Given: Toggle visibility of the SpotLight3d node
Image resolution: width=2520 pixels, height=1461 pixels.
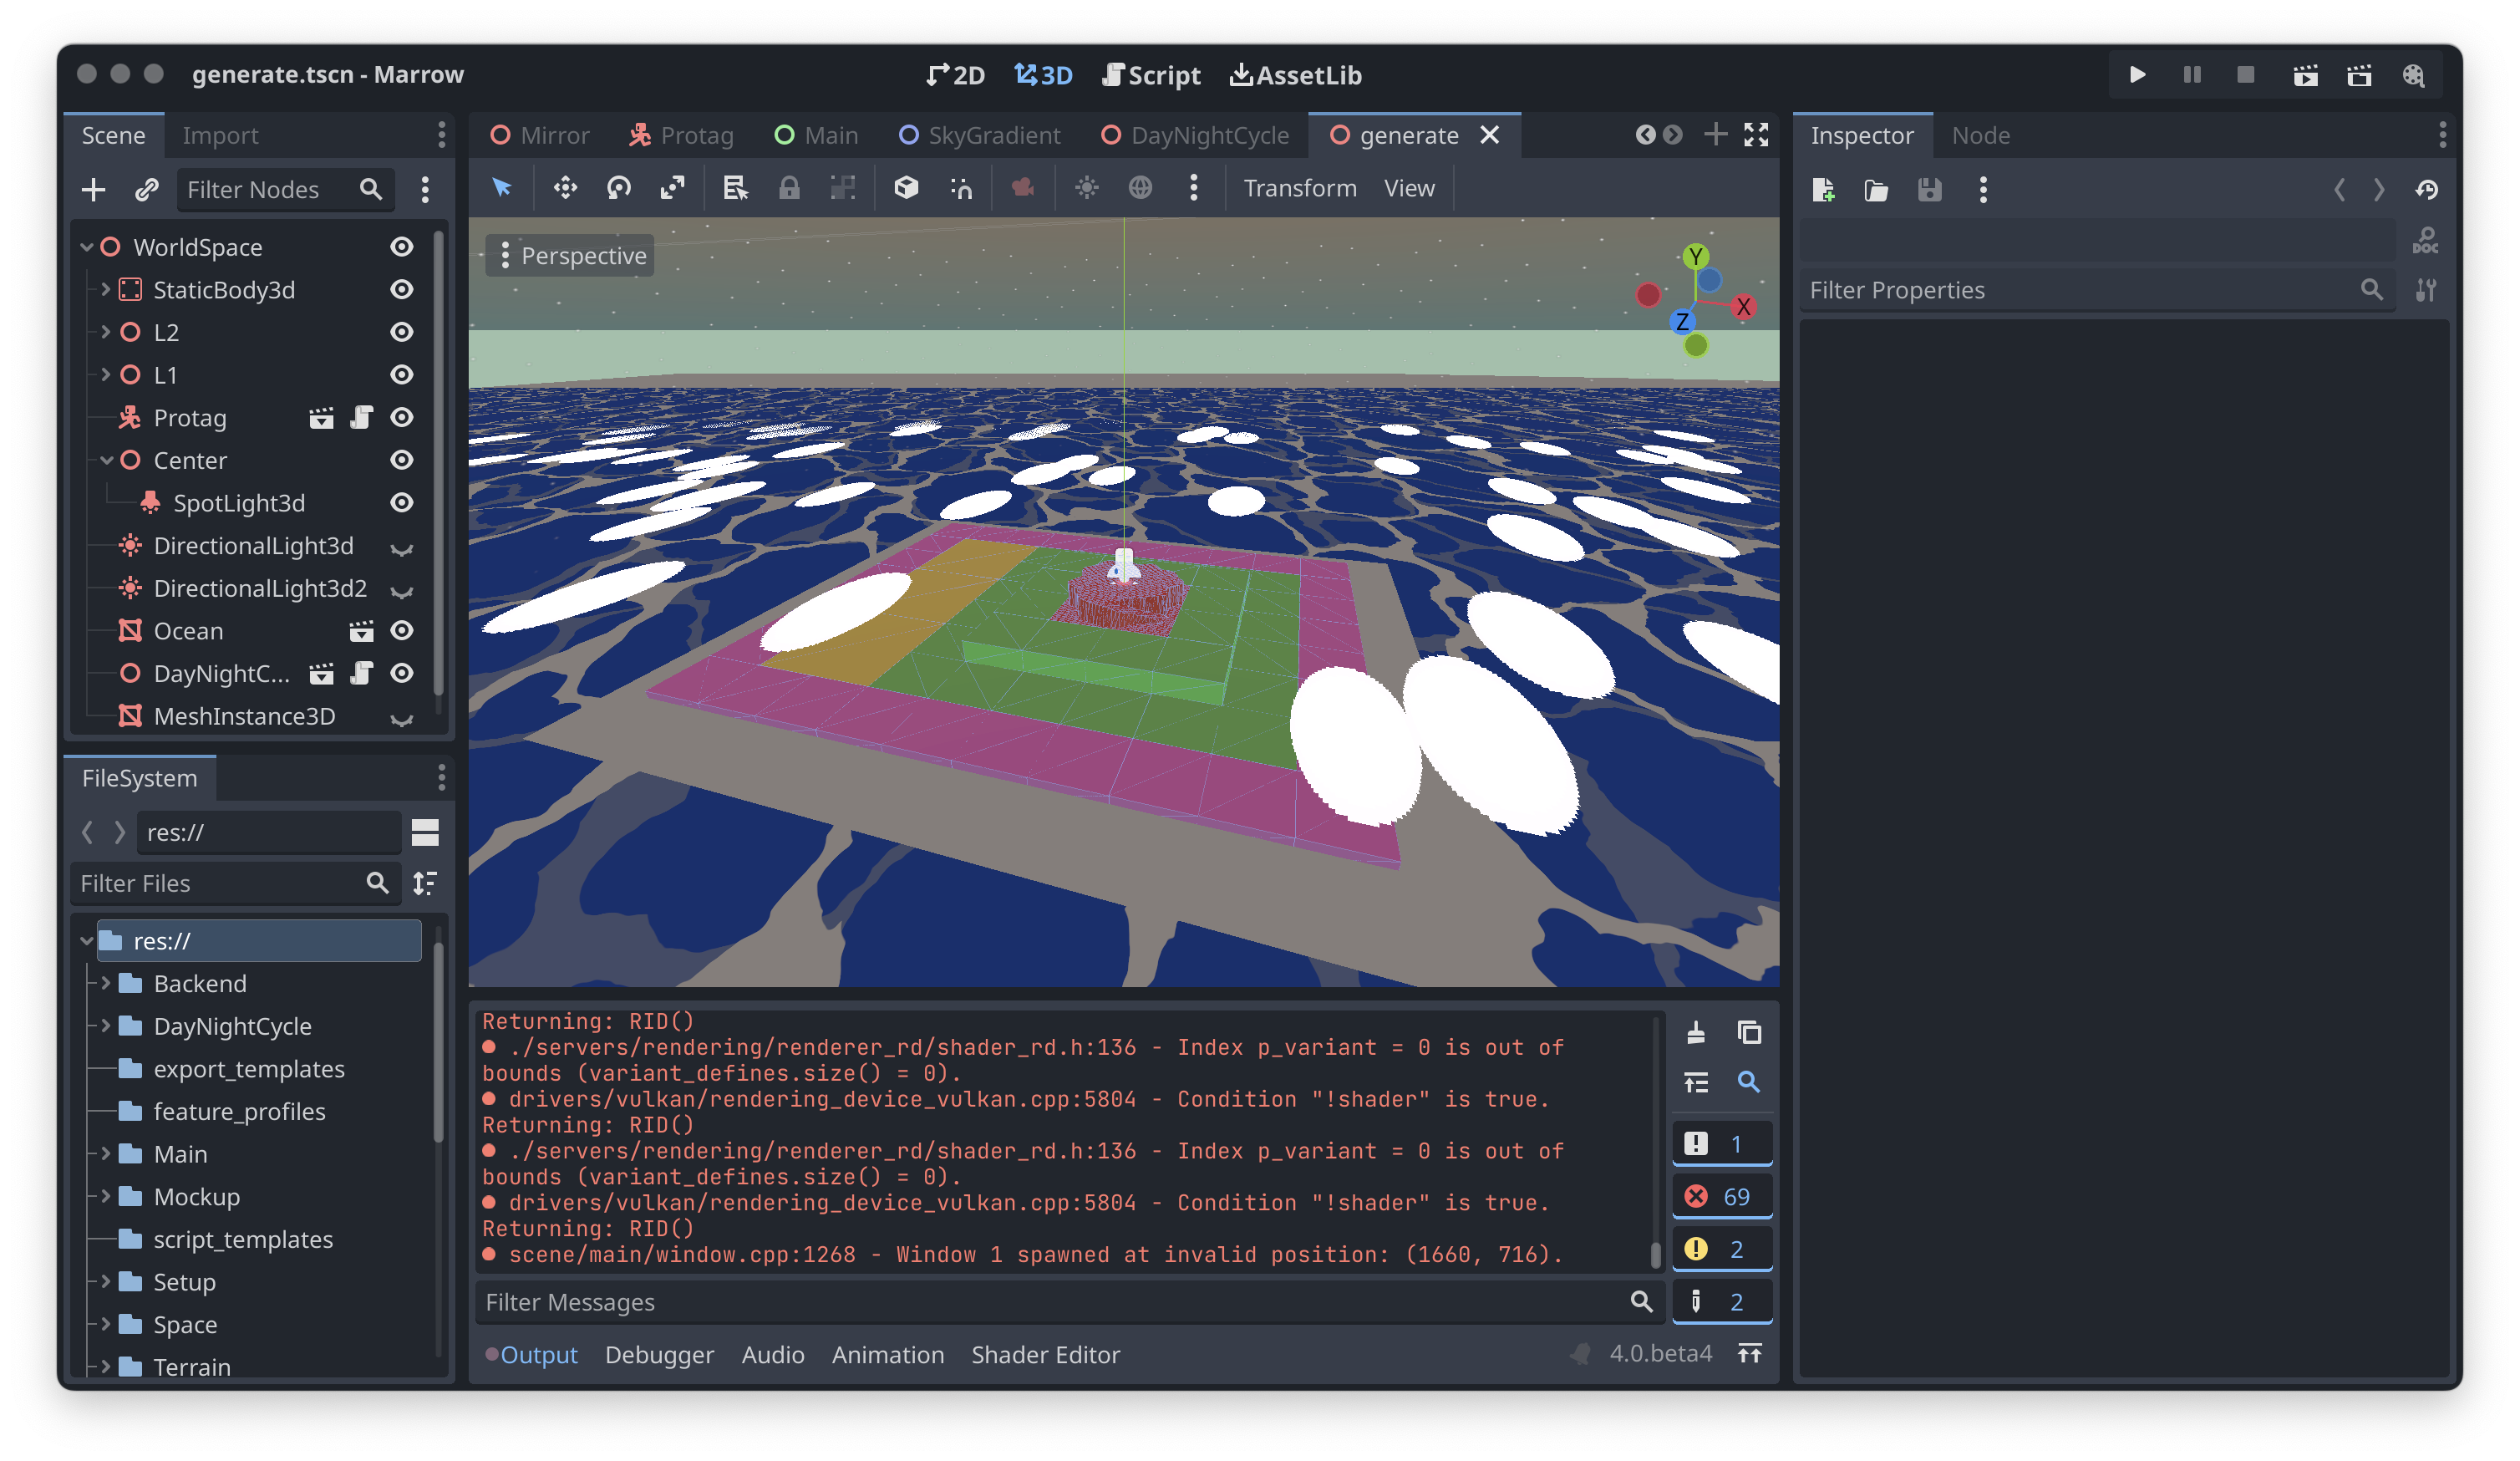Looking at the screenshot, I should click(x=402, y=503).
